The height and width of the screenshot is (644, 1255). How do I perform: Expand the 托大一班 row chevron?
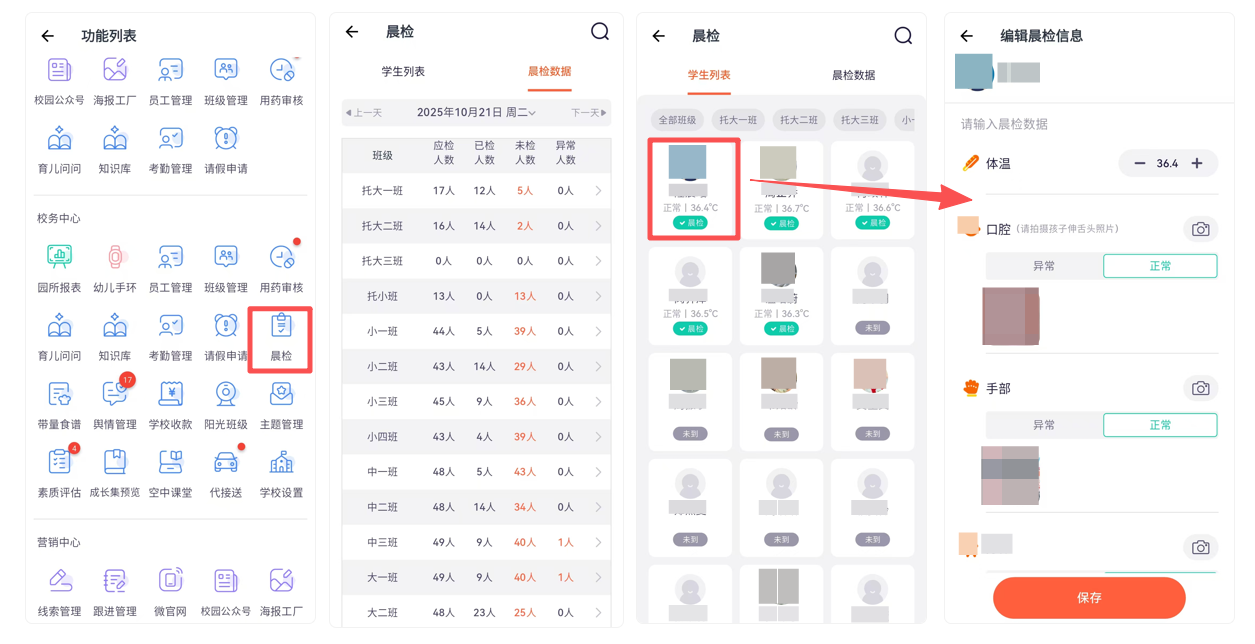coord(598,191)
